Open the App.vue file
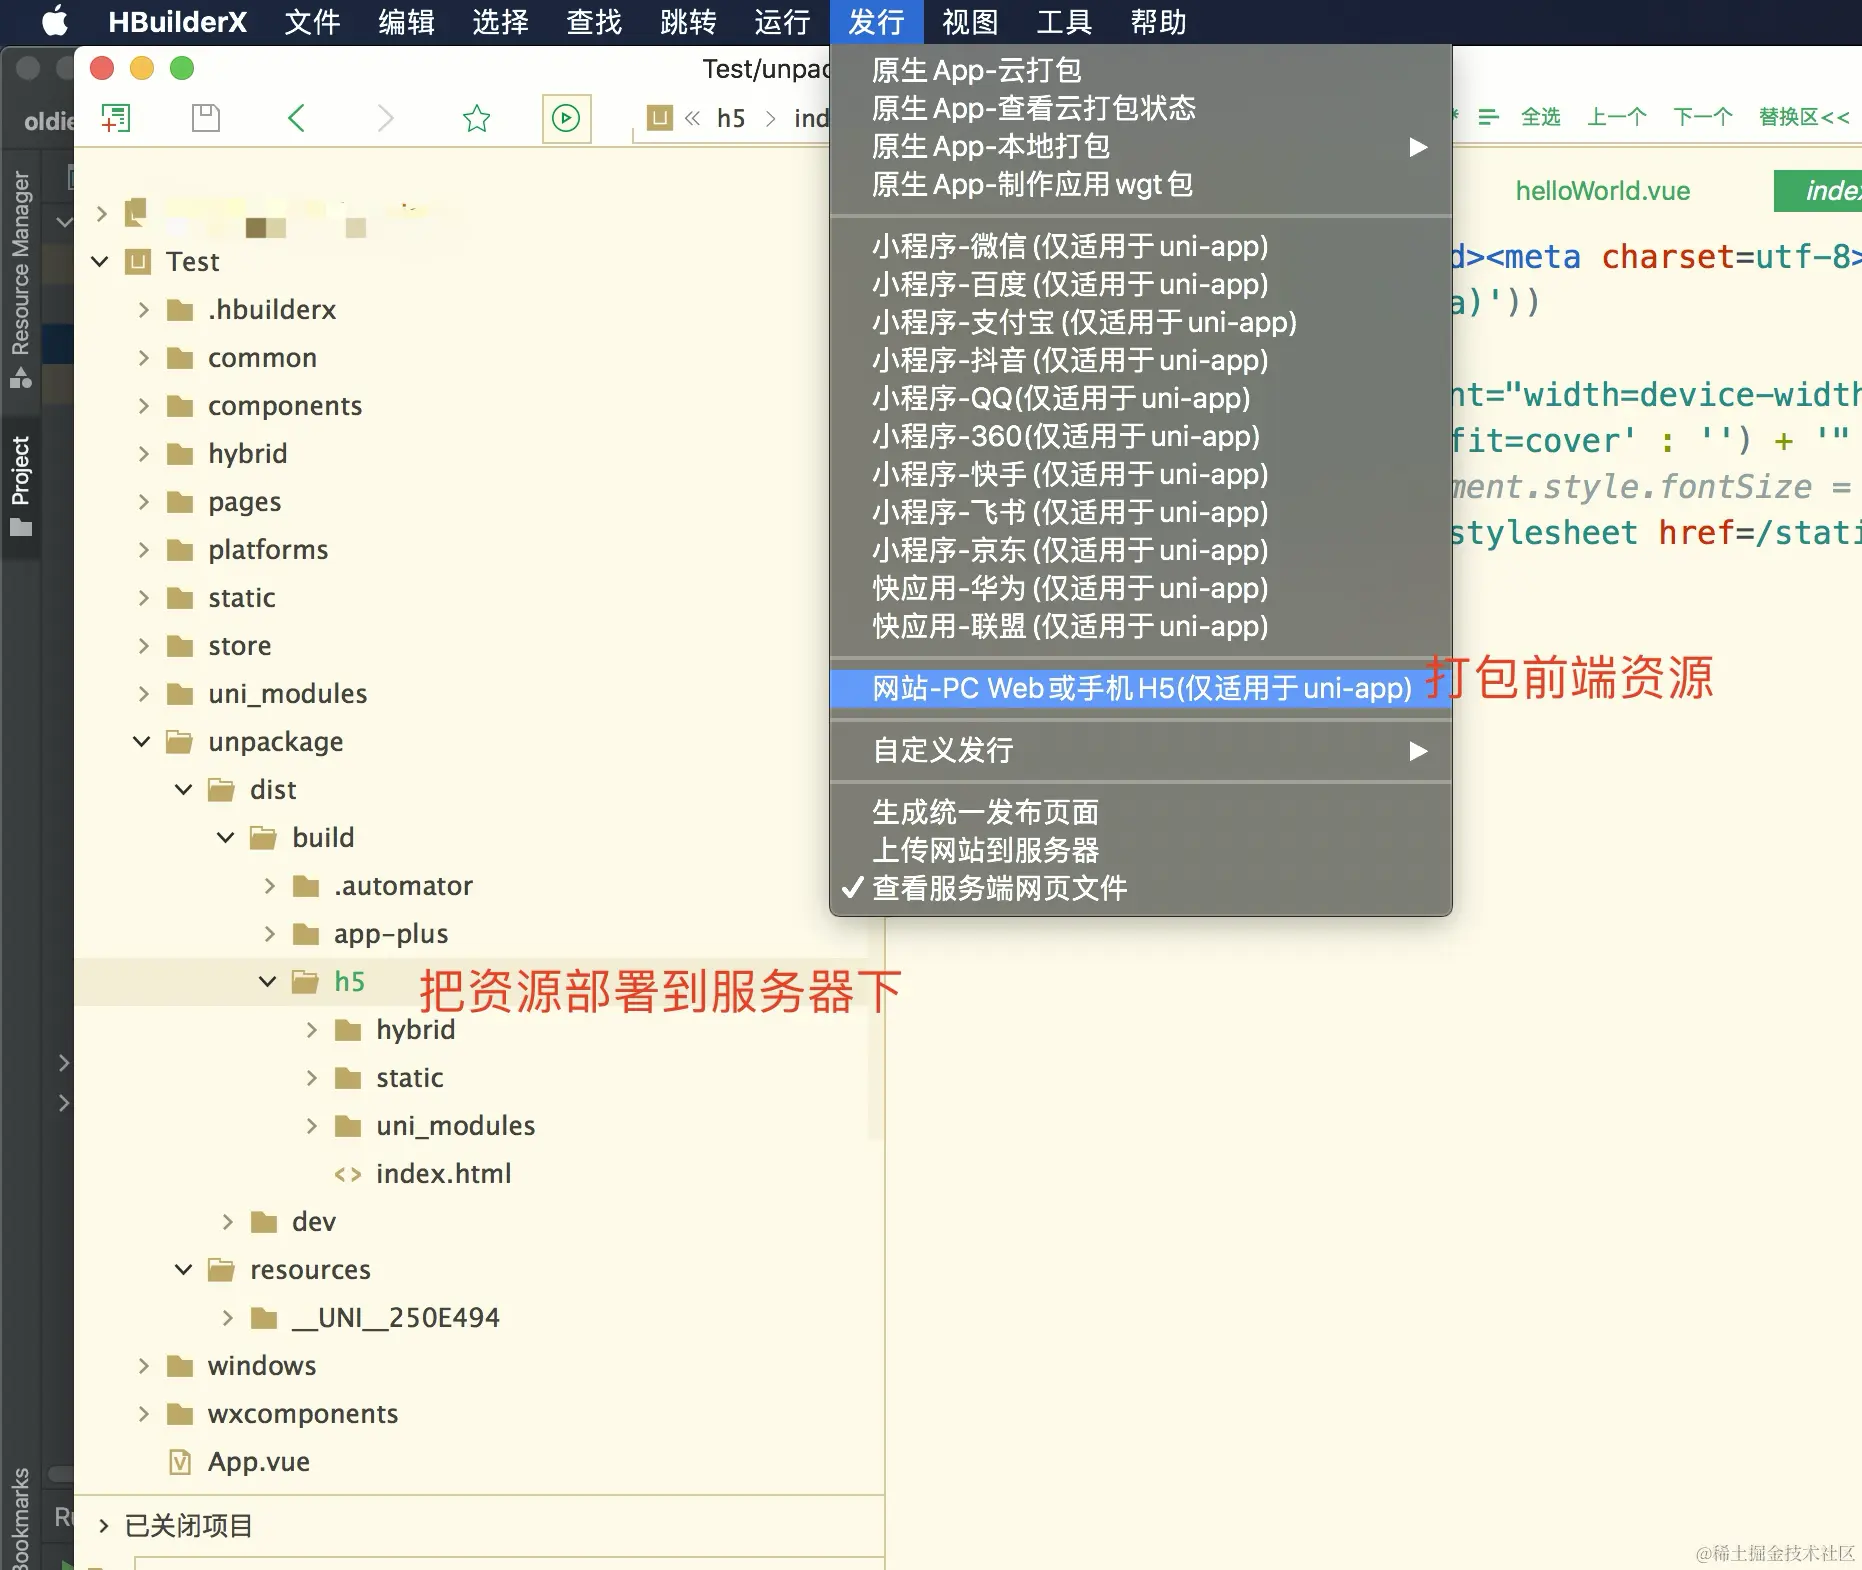This screenshot has width=1862, height=1570. pyautogui.click(x=258, y=1462)
